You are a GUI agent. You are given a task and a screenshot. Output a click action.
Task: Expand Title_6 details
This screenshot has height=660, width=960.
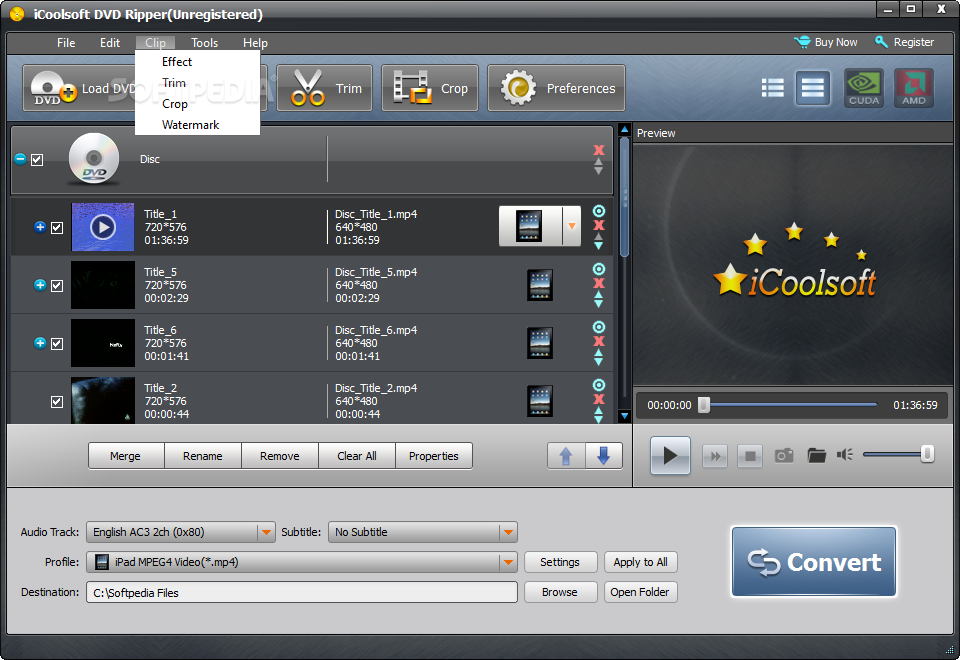click(x=40, y=343)
